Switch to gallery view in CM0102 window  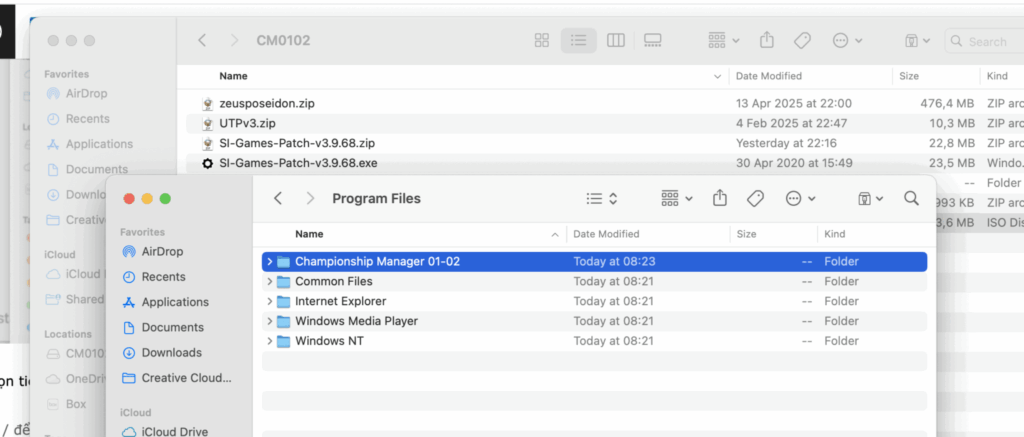pos(653,41)
